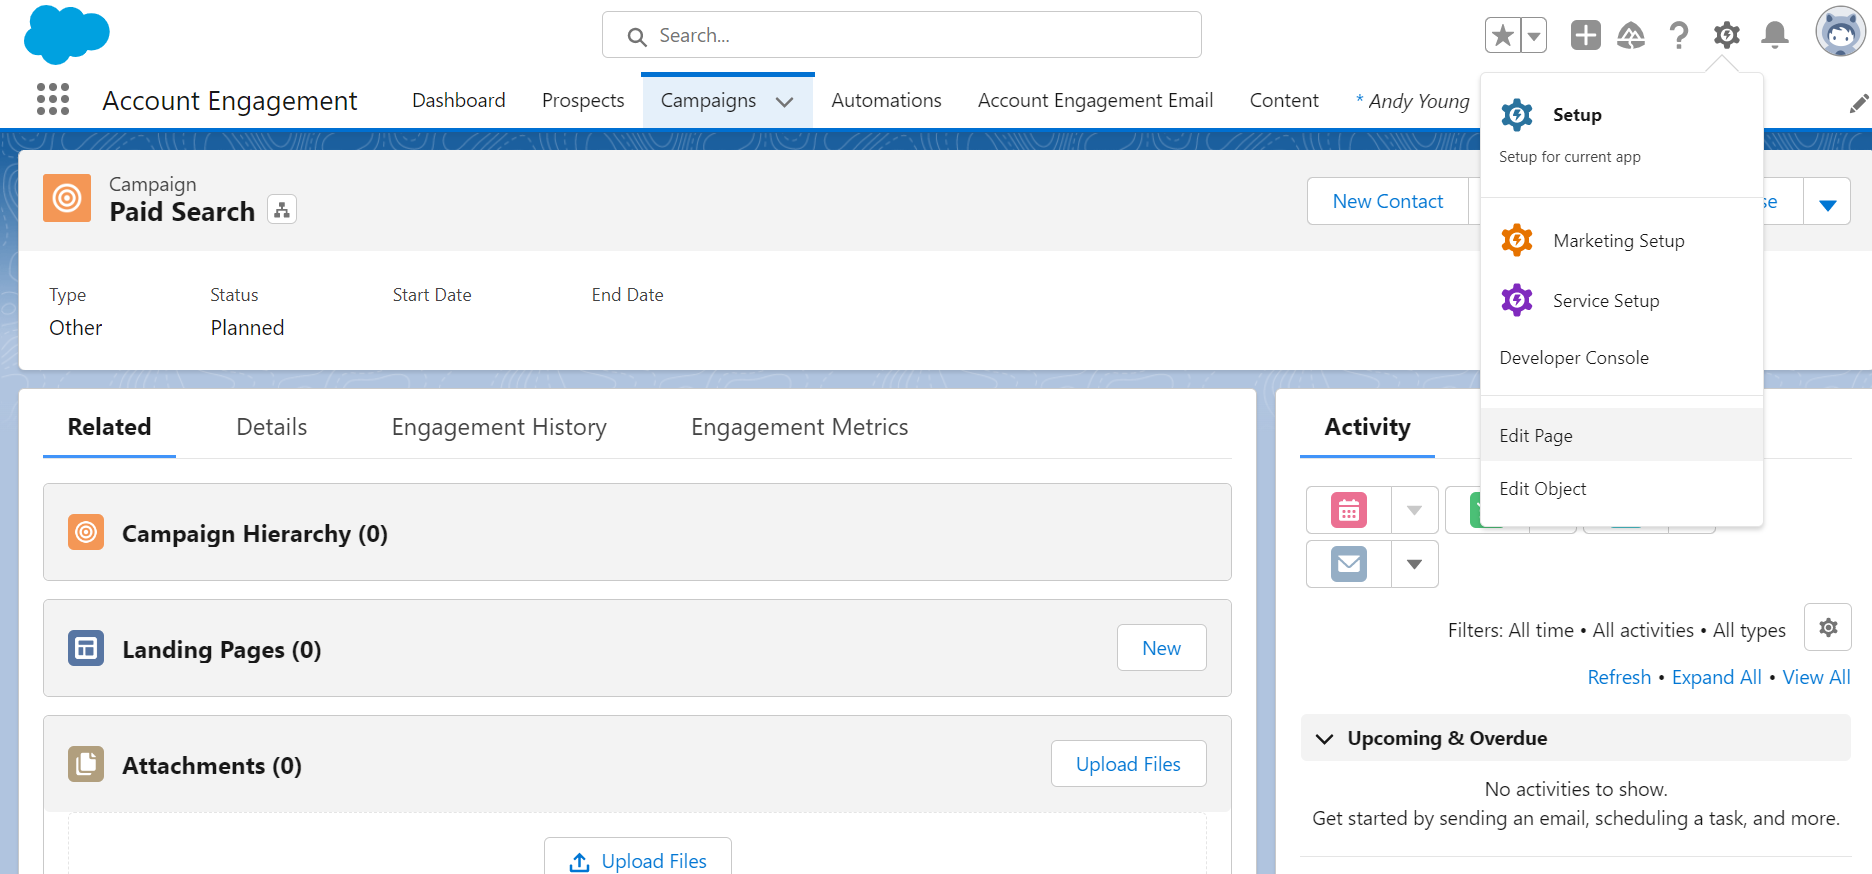Collapse the Upcoming & Overdue section
The image size is (1872, 874).
[1325, 739]
